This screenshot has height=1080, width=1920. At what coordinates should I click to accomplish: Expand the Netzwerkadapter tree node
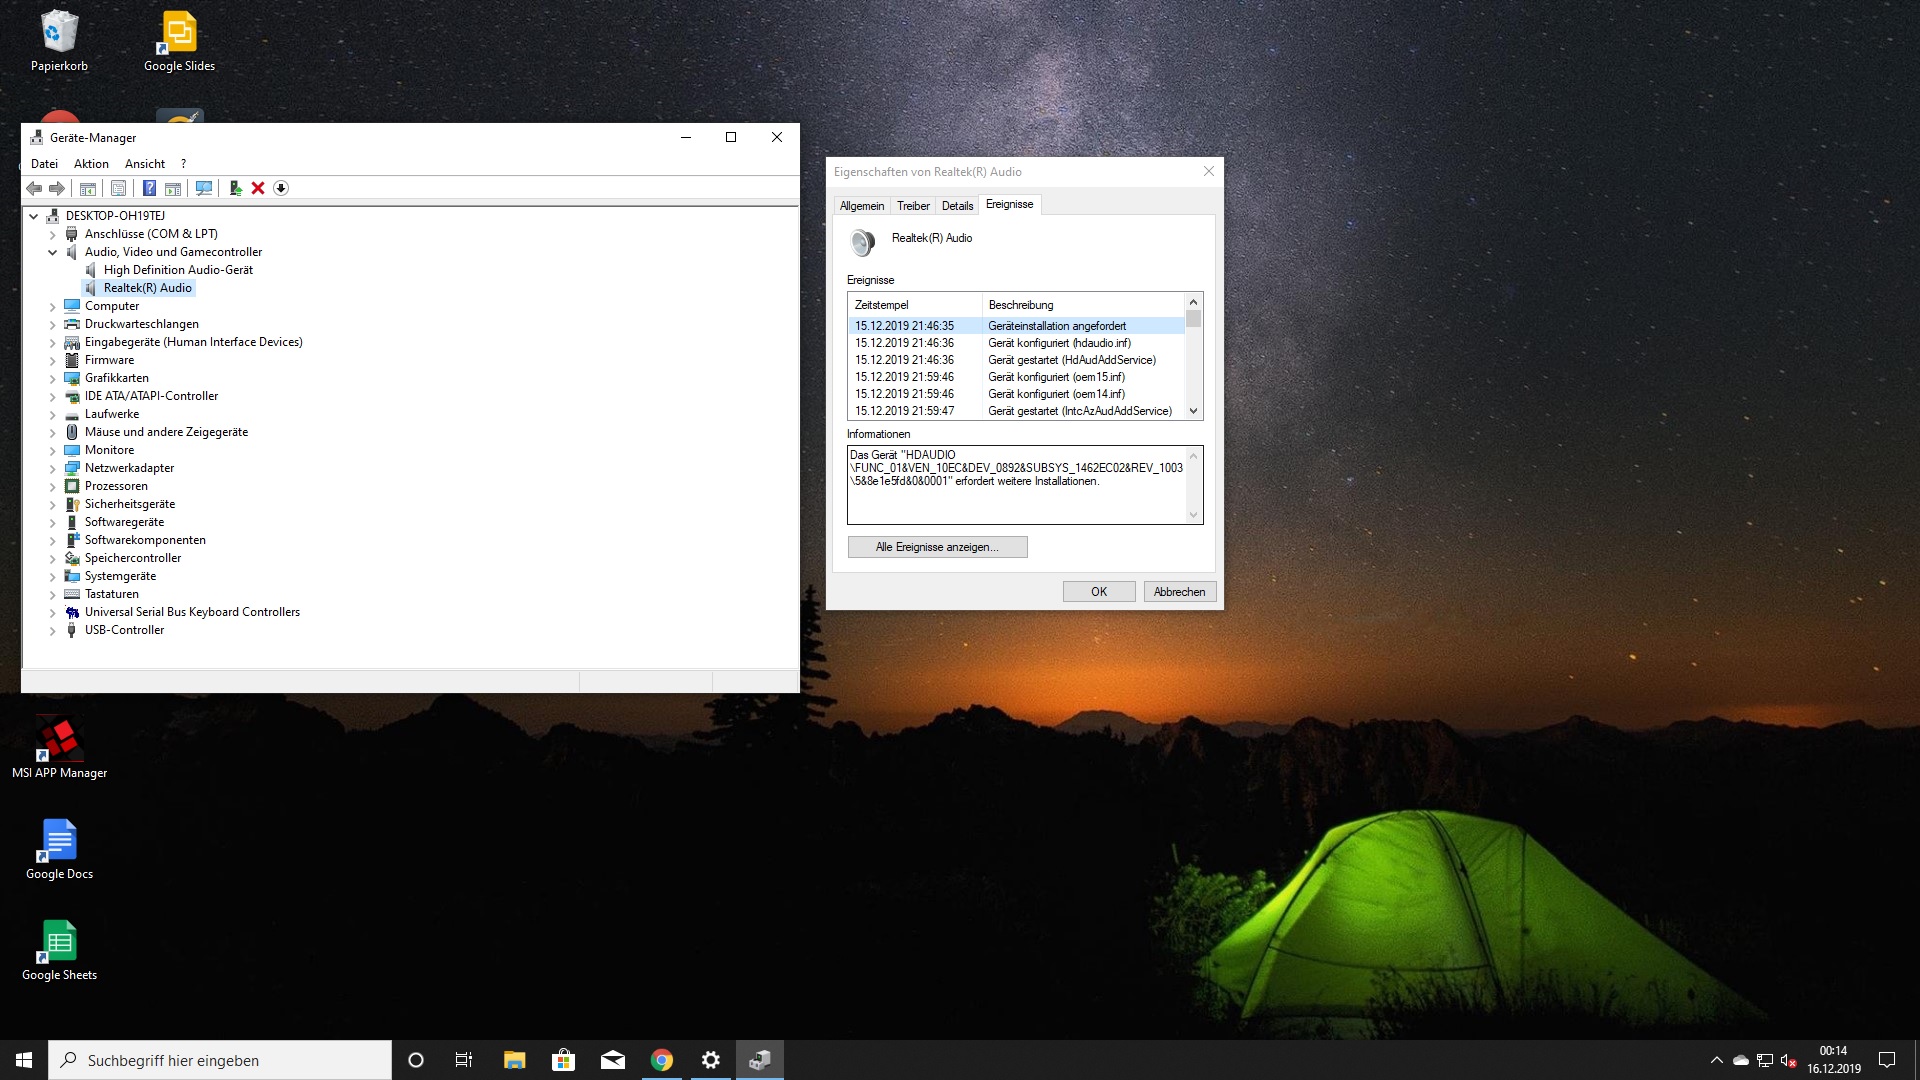point(53,468)
